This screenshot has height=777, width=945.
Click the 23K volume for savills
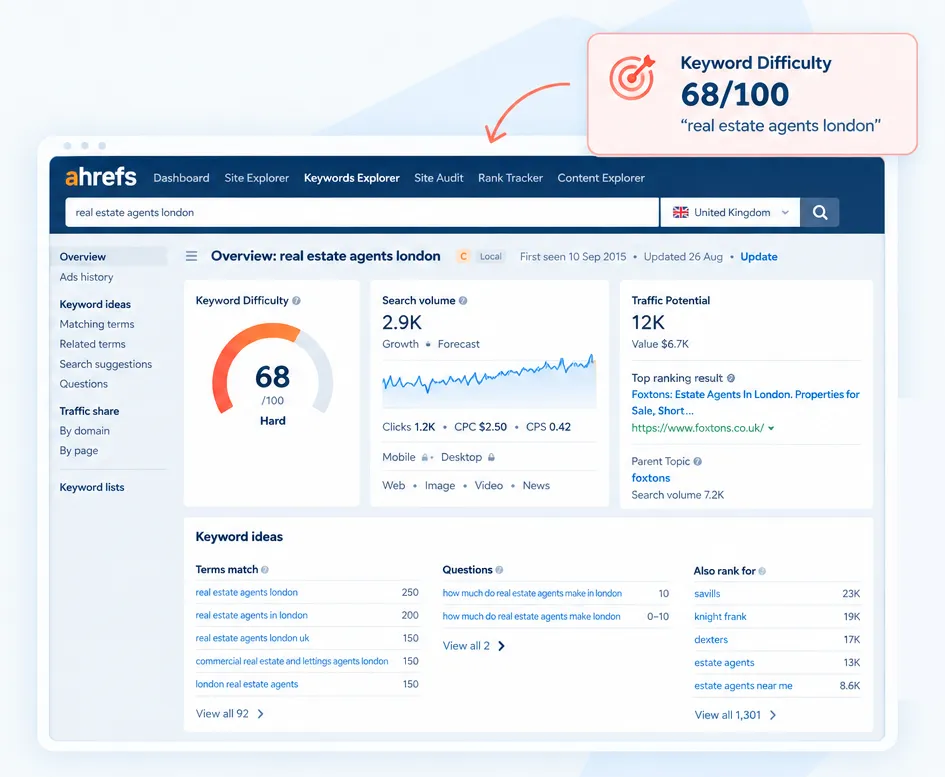pyautogui.click(x=851, y=594)
